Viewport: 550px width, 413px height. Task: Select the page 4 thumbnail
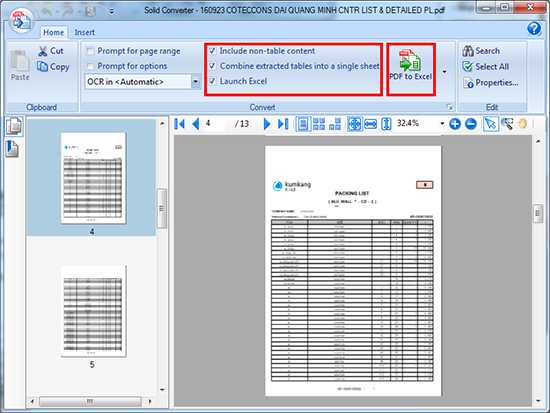click(x=93, y=178)
